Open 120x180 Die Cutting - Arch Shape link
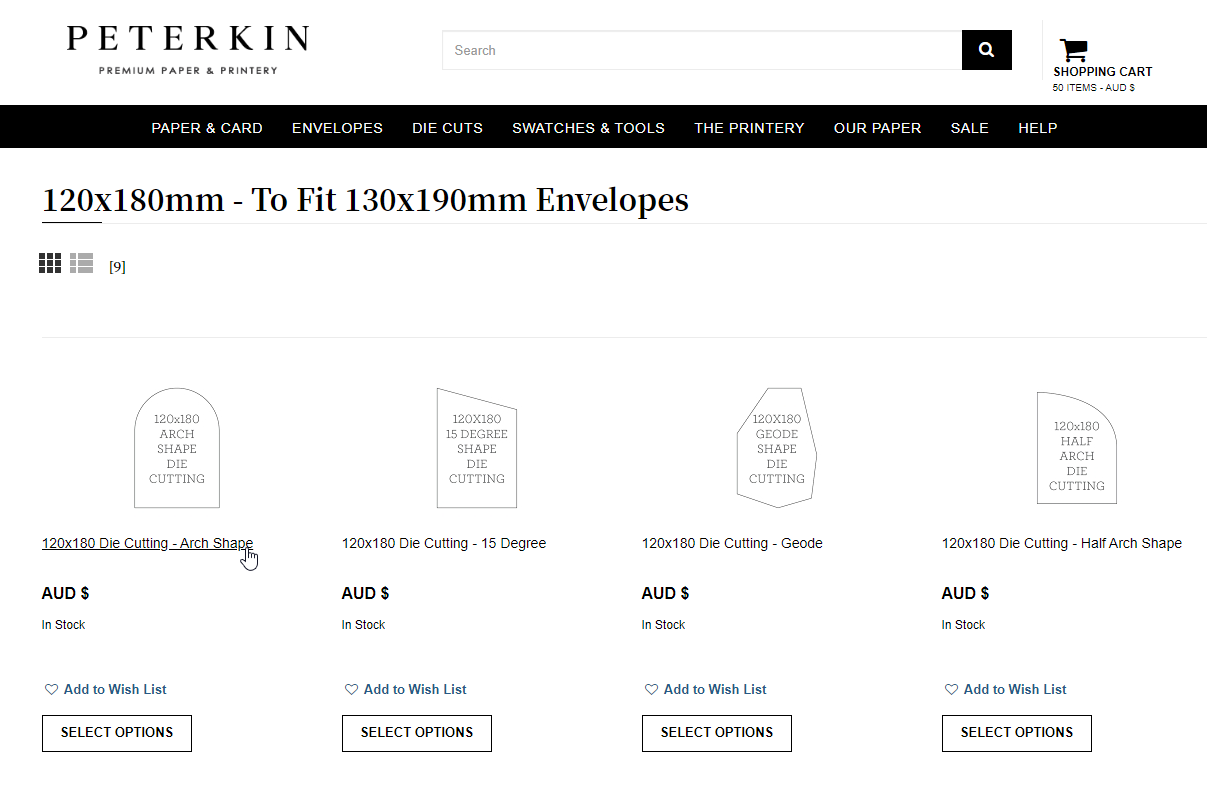 (147, 543)
